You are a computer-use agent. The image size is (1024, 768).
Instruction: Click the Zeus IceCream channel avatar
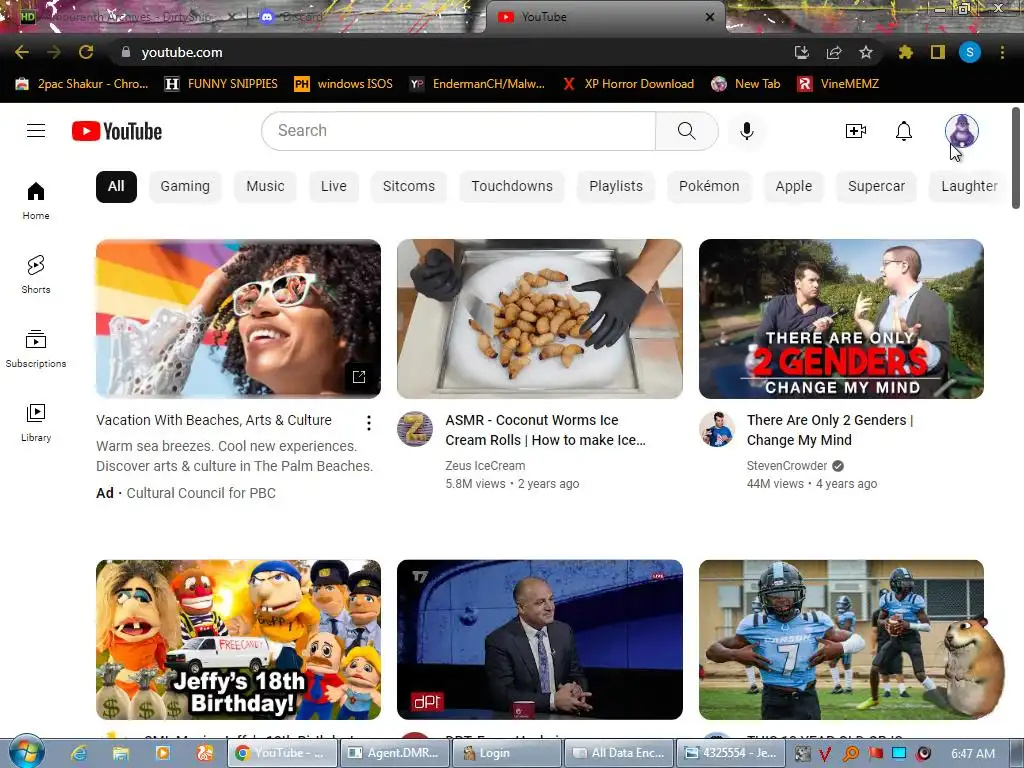click(415, 429)
